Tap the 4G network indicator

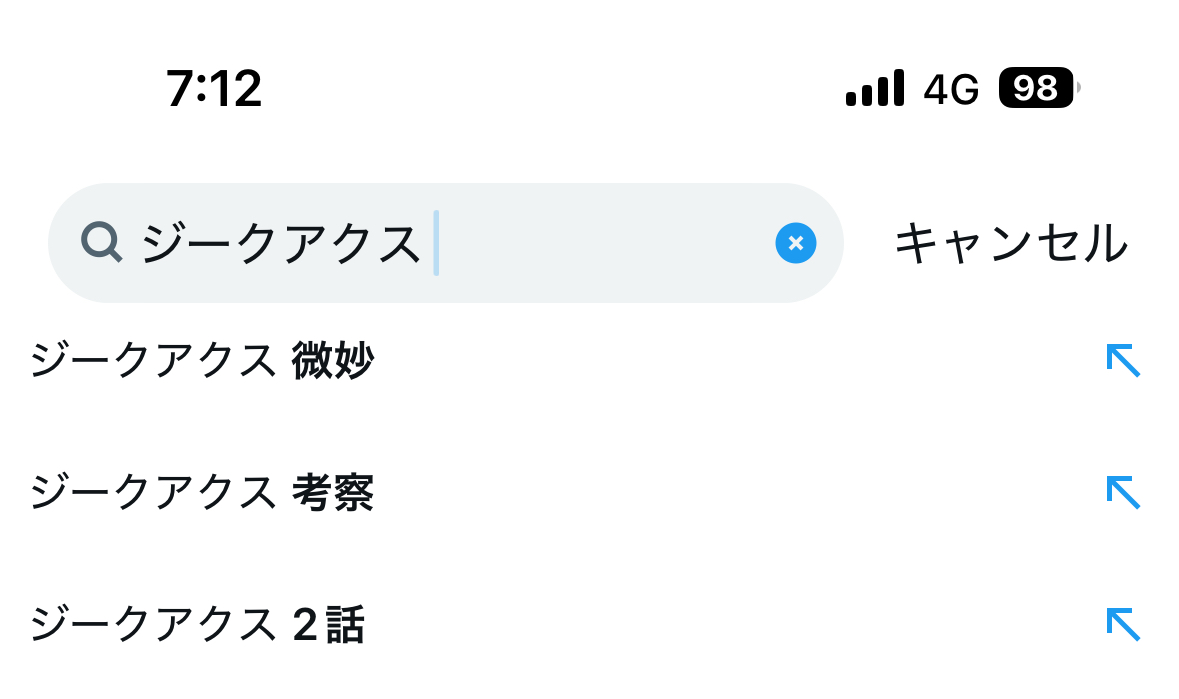951,89
